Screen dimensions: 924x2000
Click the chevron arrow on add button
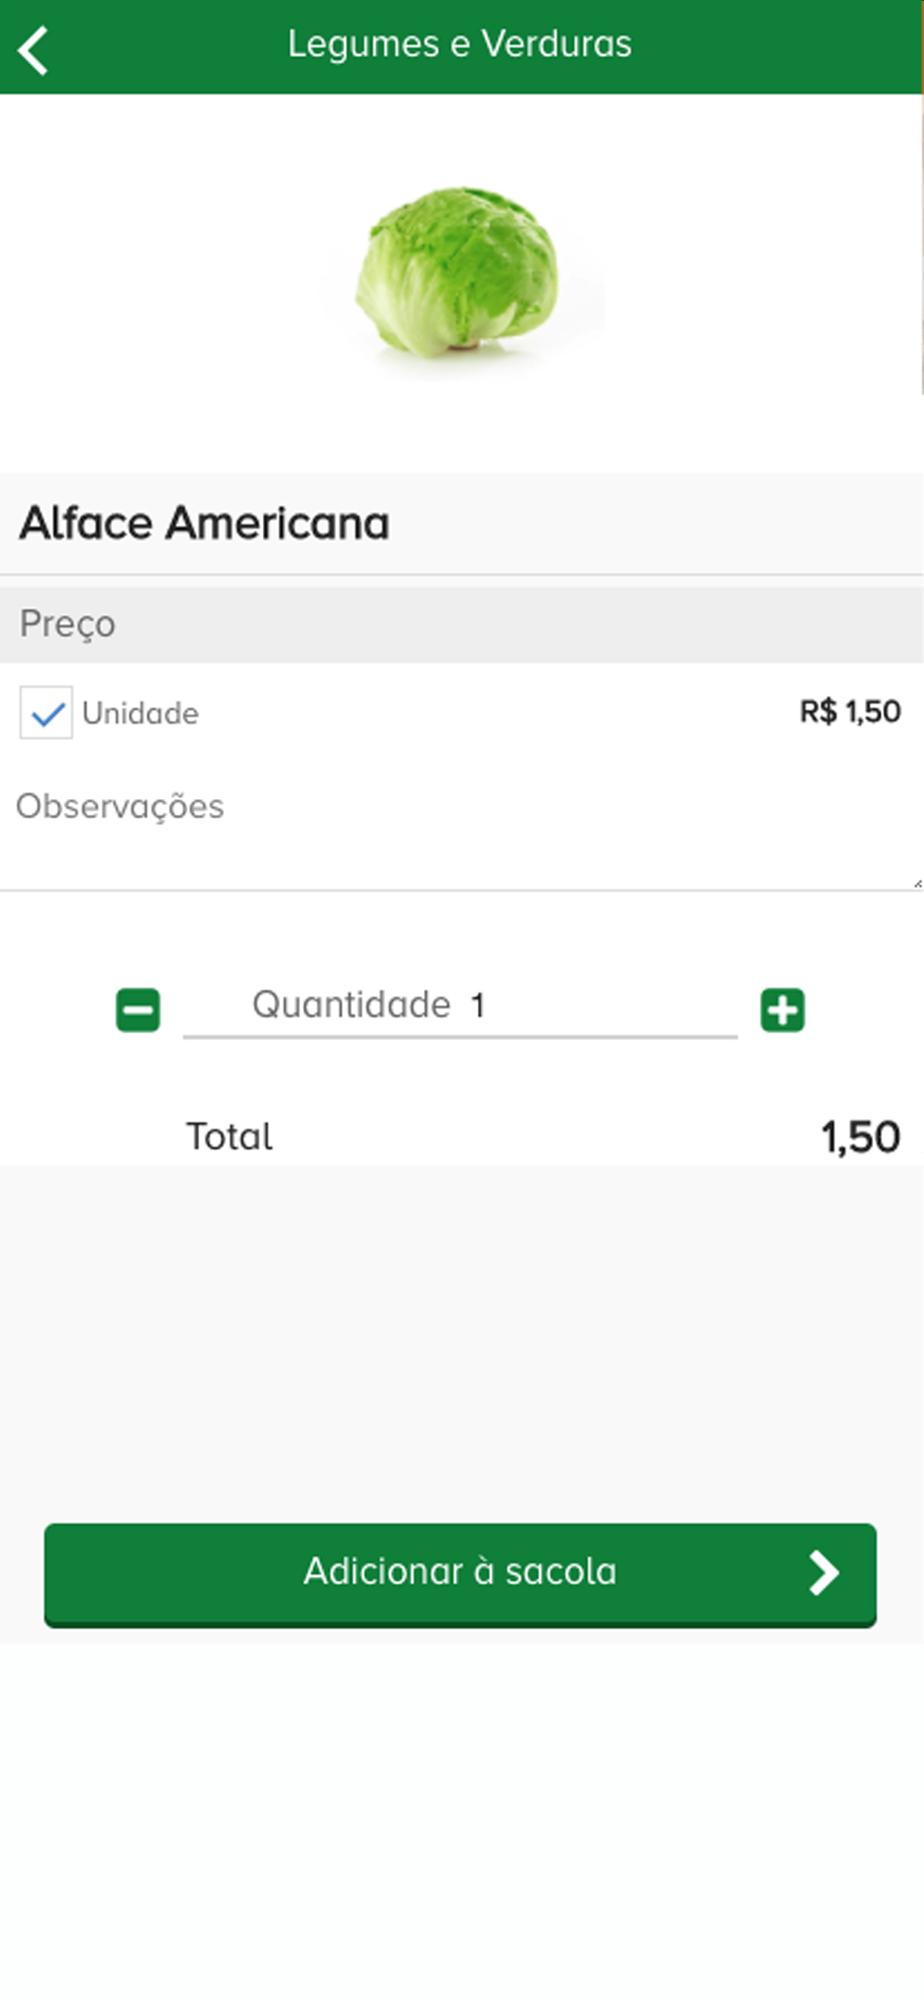pyautogui.click(x=824, y=1573)
